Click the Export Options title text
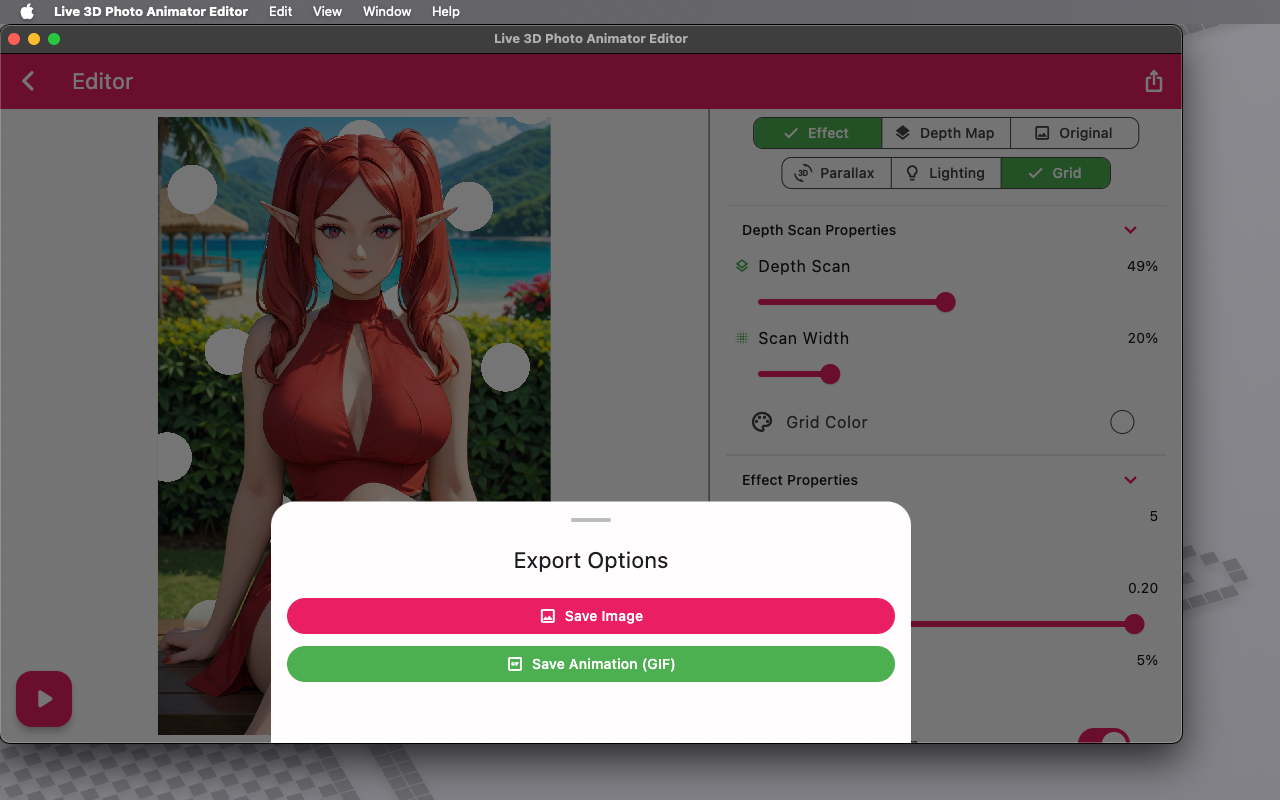 [591, 560]
